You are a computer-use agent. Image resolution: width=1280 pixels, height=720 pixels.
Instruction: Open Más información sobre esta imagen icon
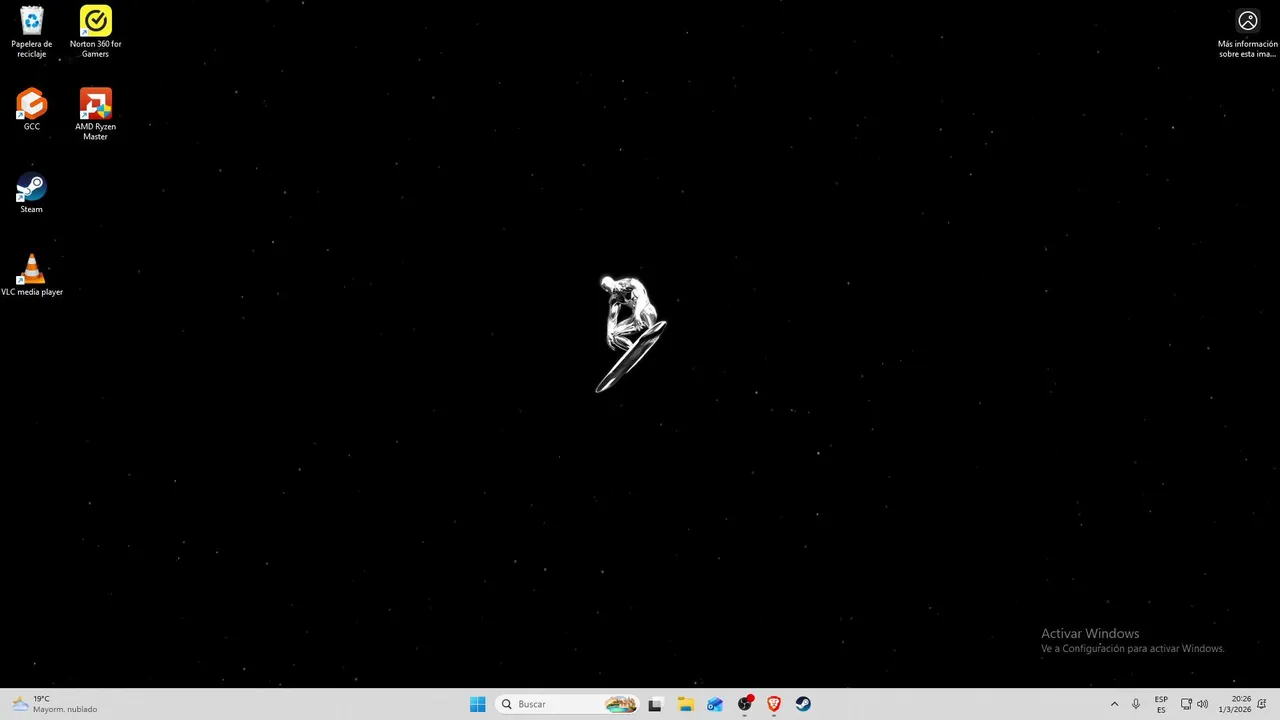coord(1247,33)
